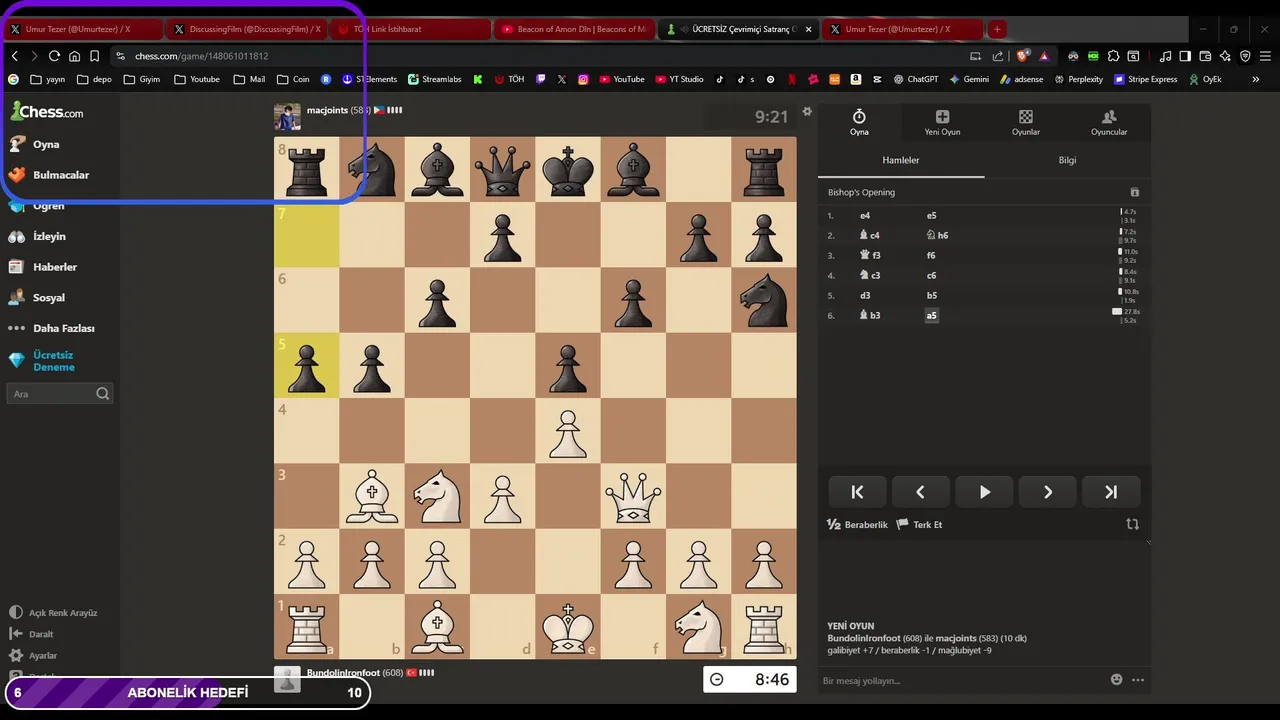The image size is (1280, 720).
Task: Select move d3 in move list
Action: [x=865, y=295]
